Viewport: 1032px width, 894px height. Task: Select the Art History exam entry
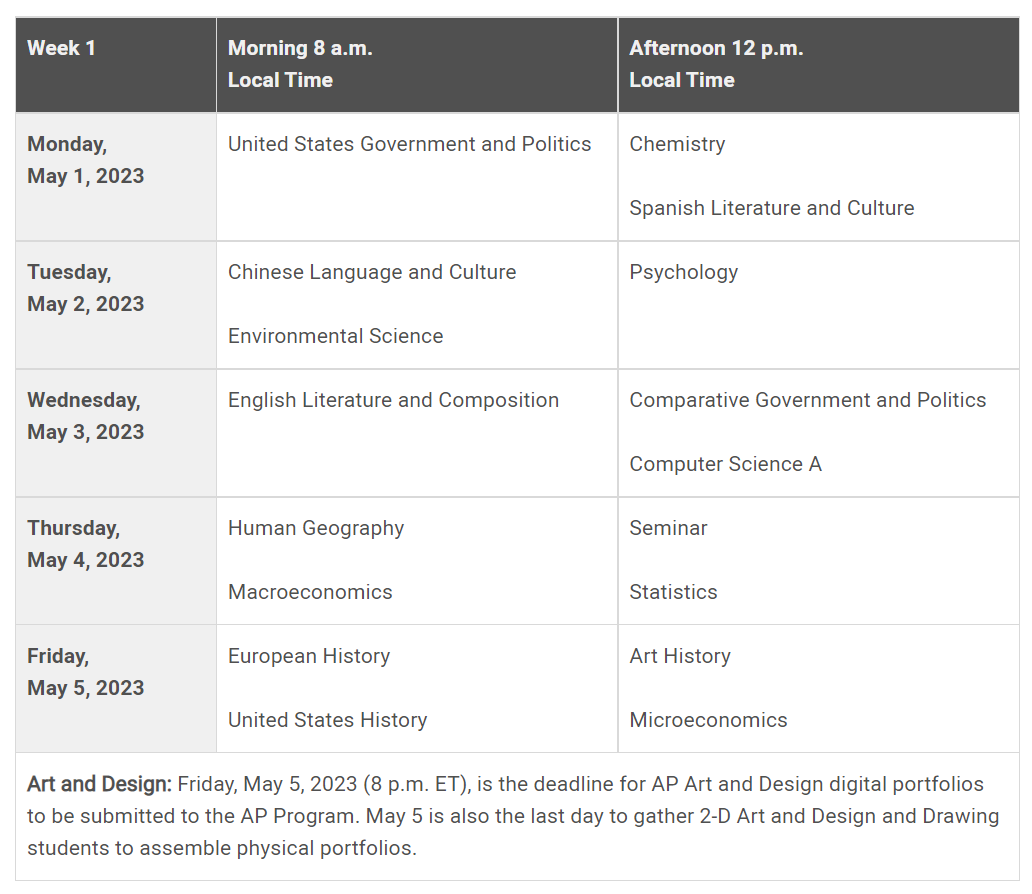(x=680, y=656)
